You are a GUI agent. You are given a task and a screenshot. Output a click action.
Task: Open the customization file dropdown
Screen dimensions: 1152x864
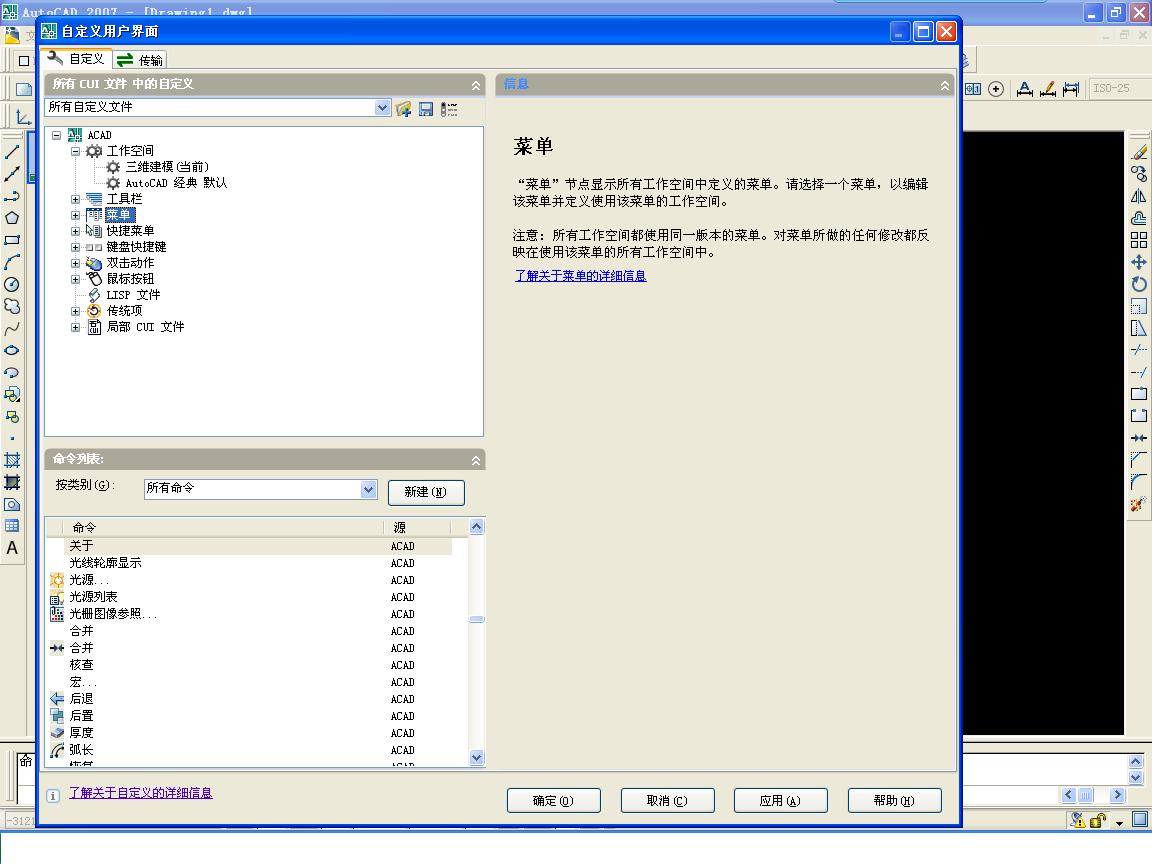tap(382, 108)
